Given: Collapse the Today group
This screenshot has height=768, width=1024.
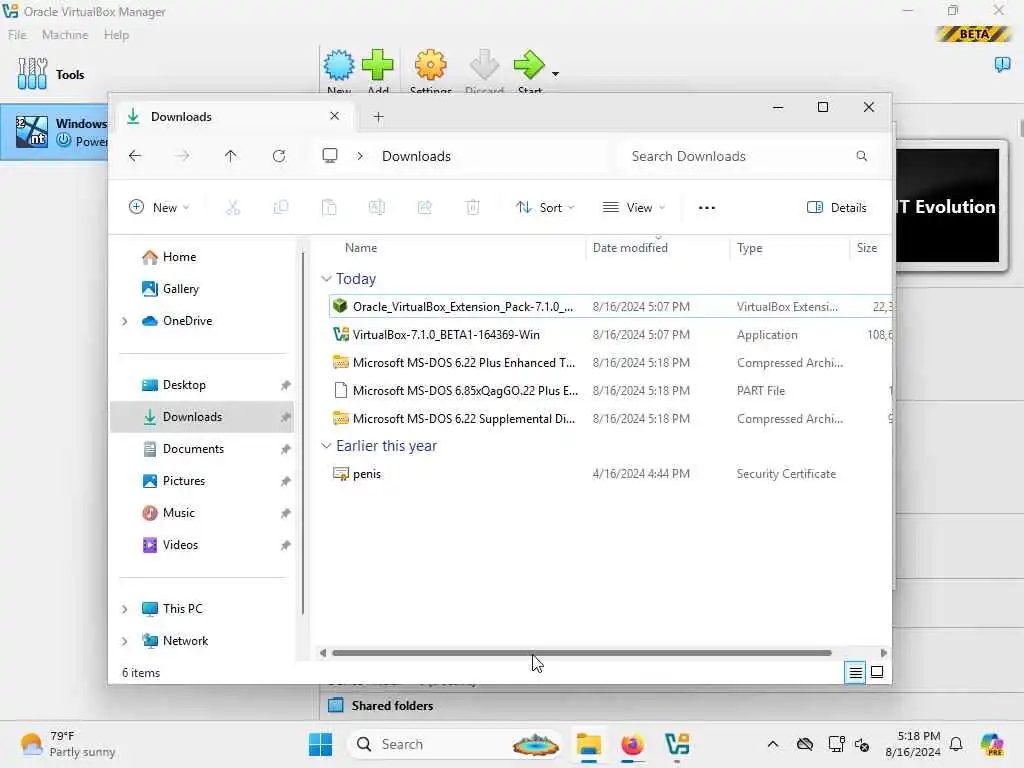Looking at the screenshot, I should [x=327, y=279].
